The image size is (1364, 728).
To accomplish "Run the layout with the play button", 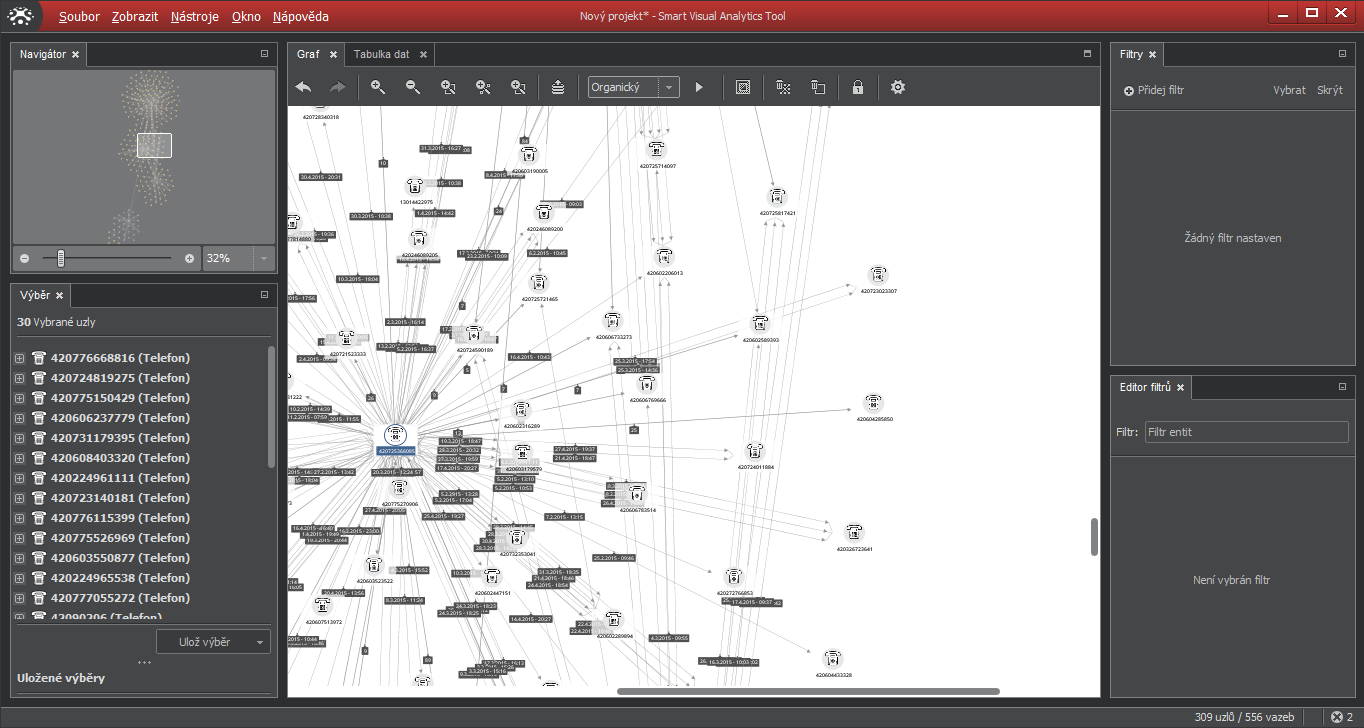I will click(x=699, y=88).
